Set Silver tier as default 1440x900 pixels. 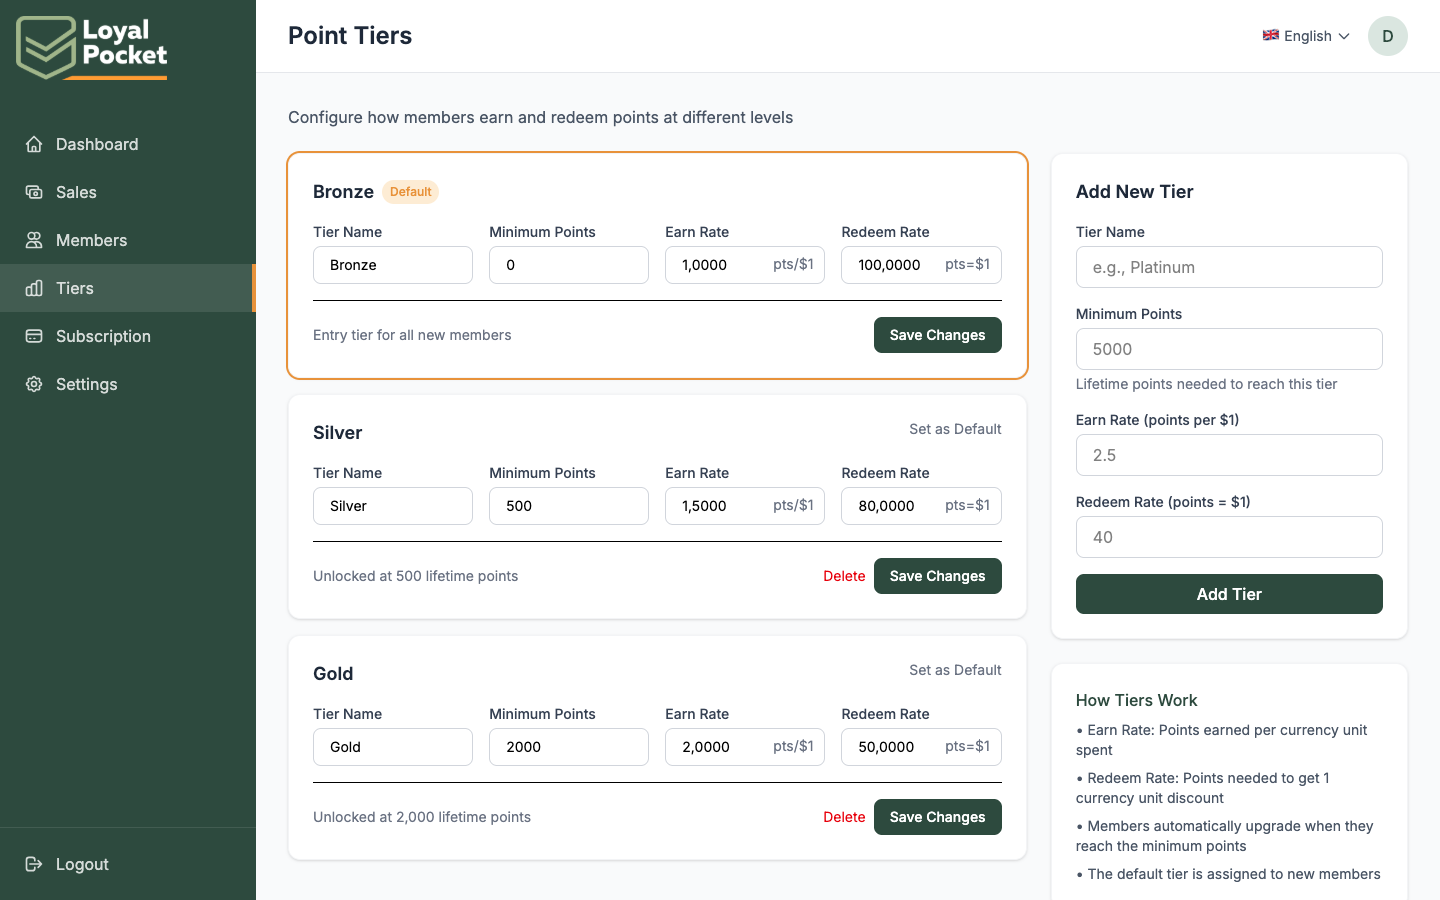(x=954, y=429)
